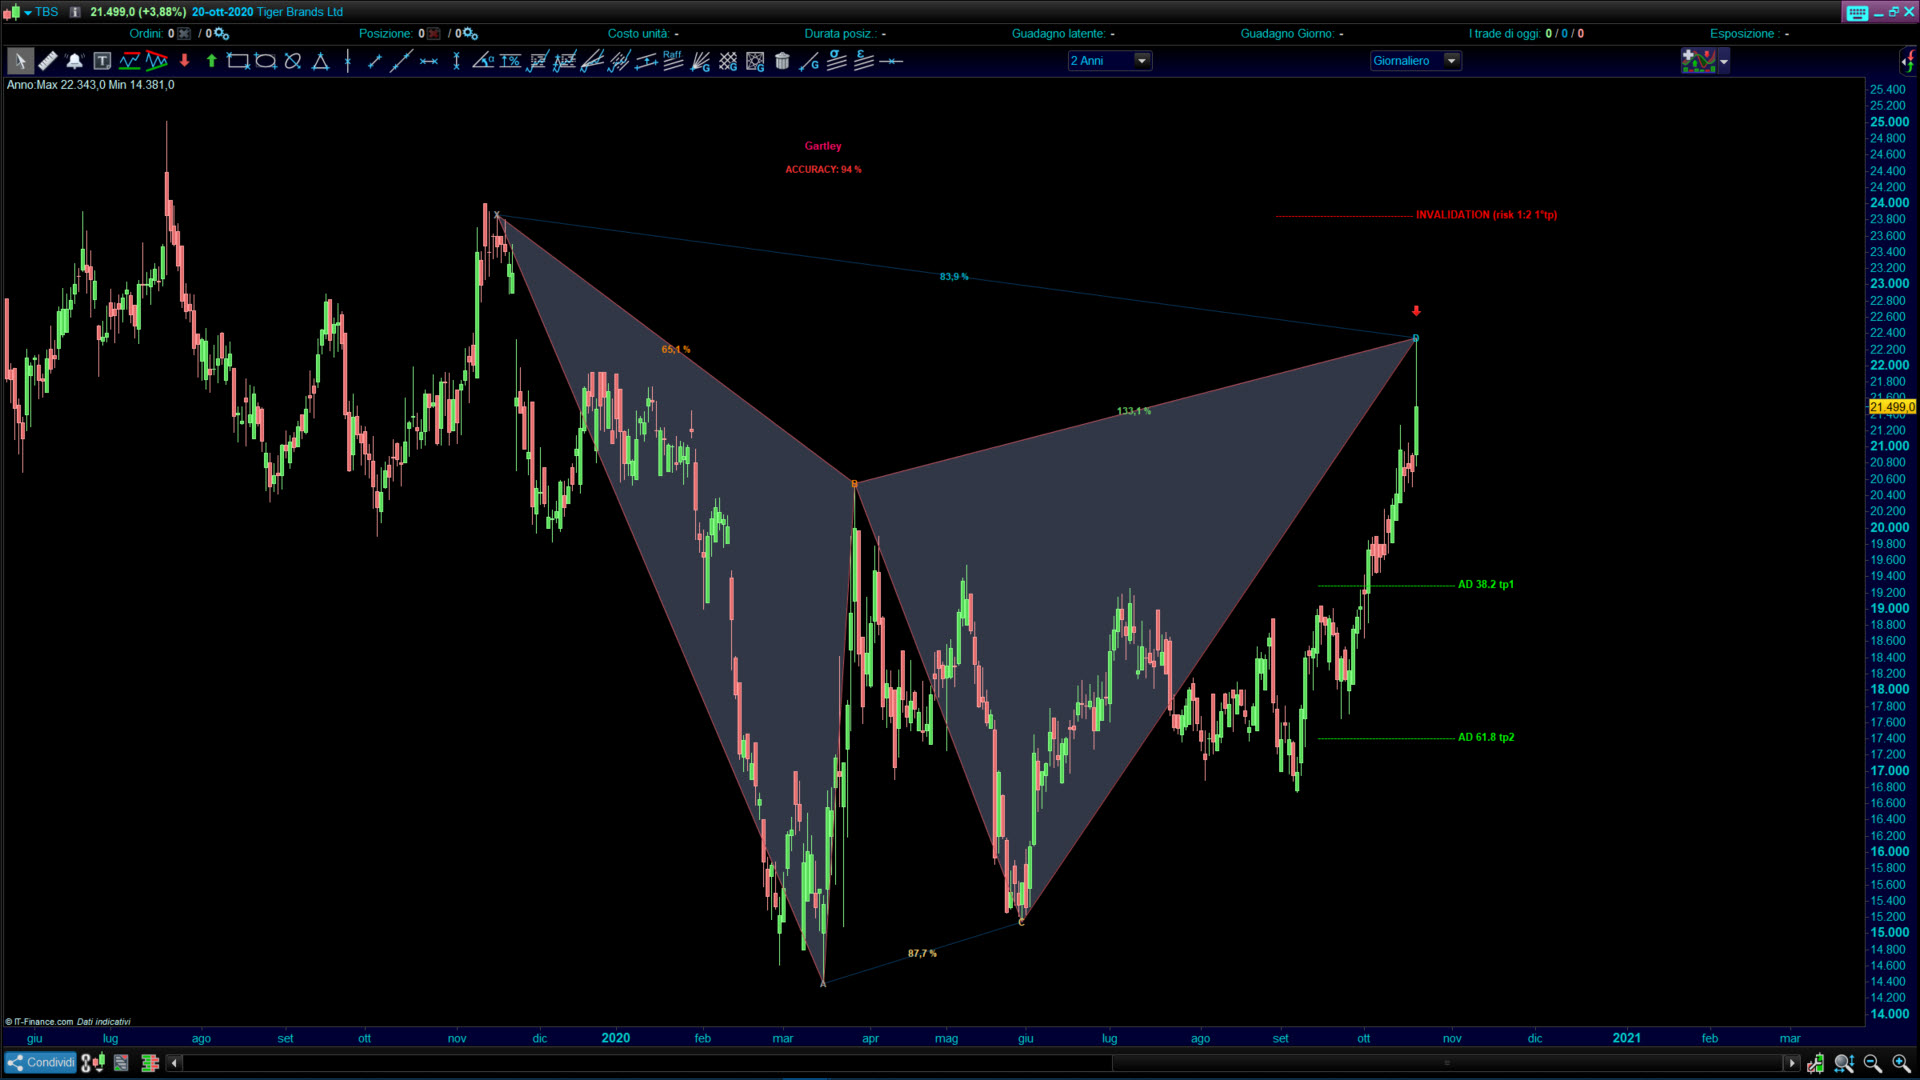Activate the arrow cursor pointer tool

click(20, 61)
